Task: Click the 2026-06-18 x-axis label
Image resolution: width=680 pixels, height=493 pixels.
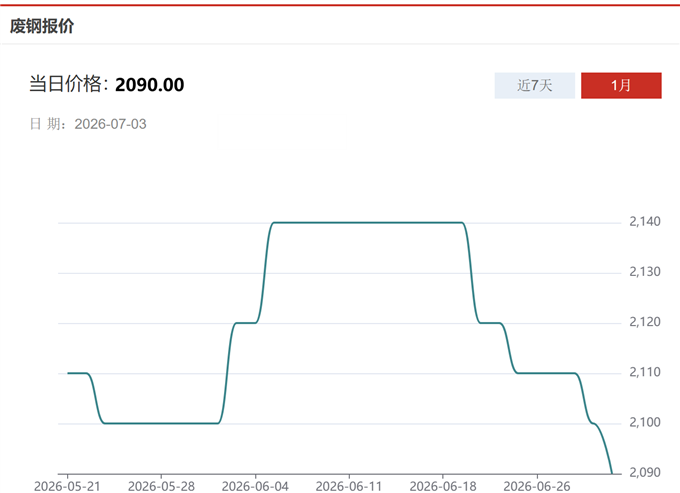Action: pyautogui.click(x=443, y=486)
